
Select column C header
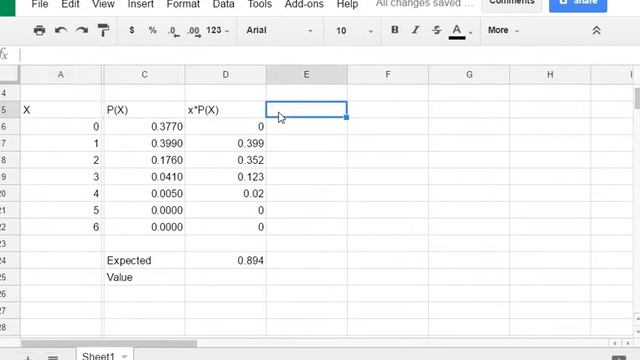pos(144,75)
